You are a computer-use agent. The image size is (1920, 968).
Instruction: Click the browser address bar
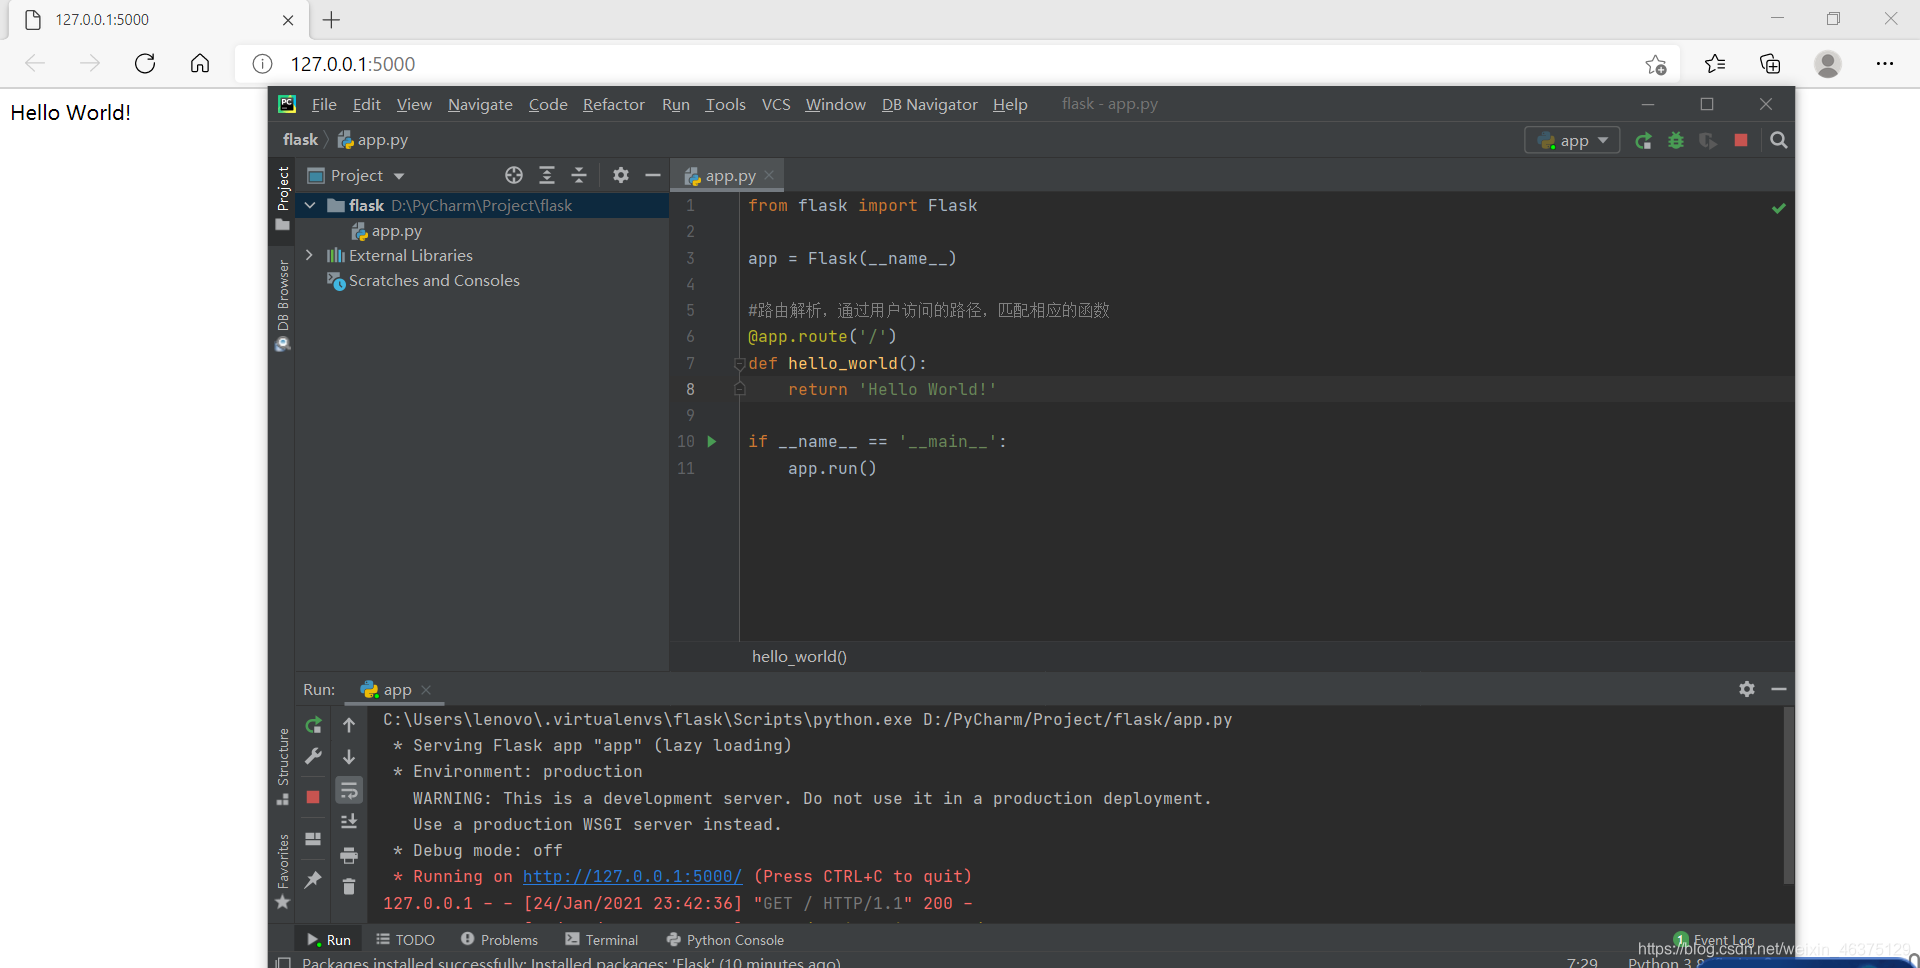pos(600,63)
